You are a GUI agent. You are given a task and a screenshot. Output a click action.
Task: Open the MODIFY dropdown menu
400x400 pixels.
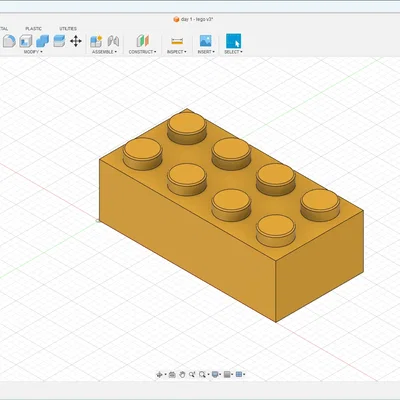33,52
